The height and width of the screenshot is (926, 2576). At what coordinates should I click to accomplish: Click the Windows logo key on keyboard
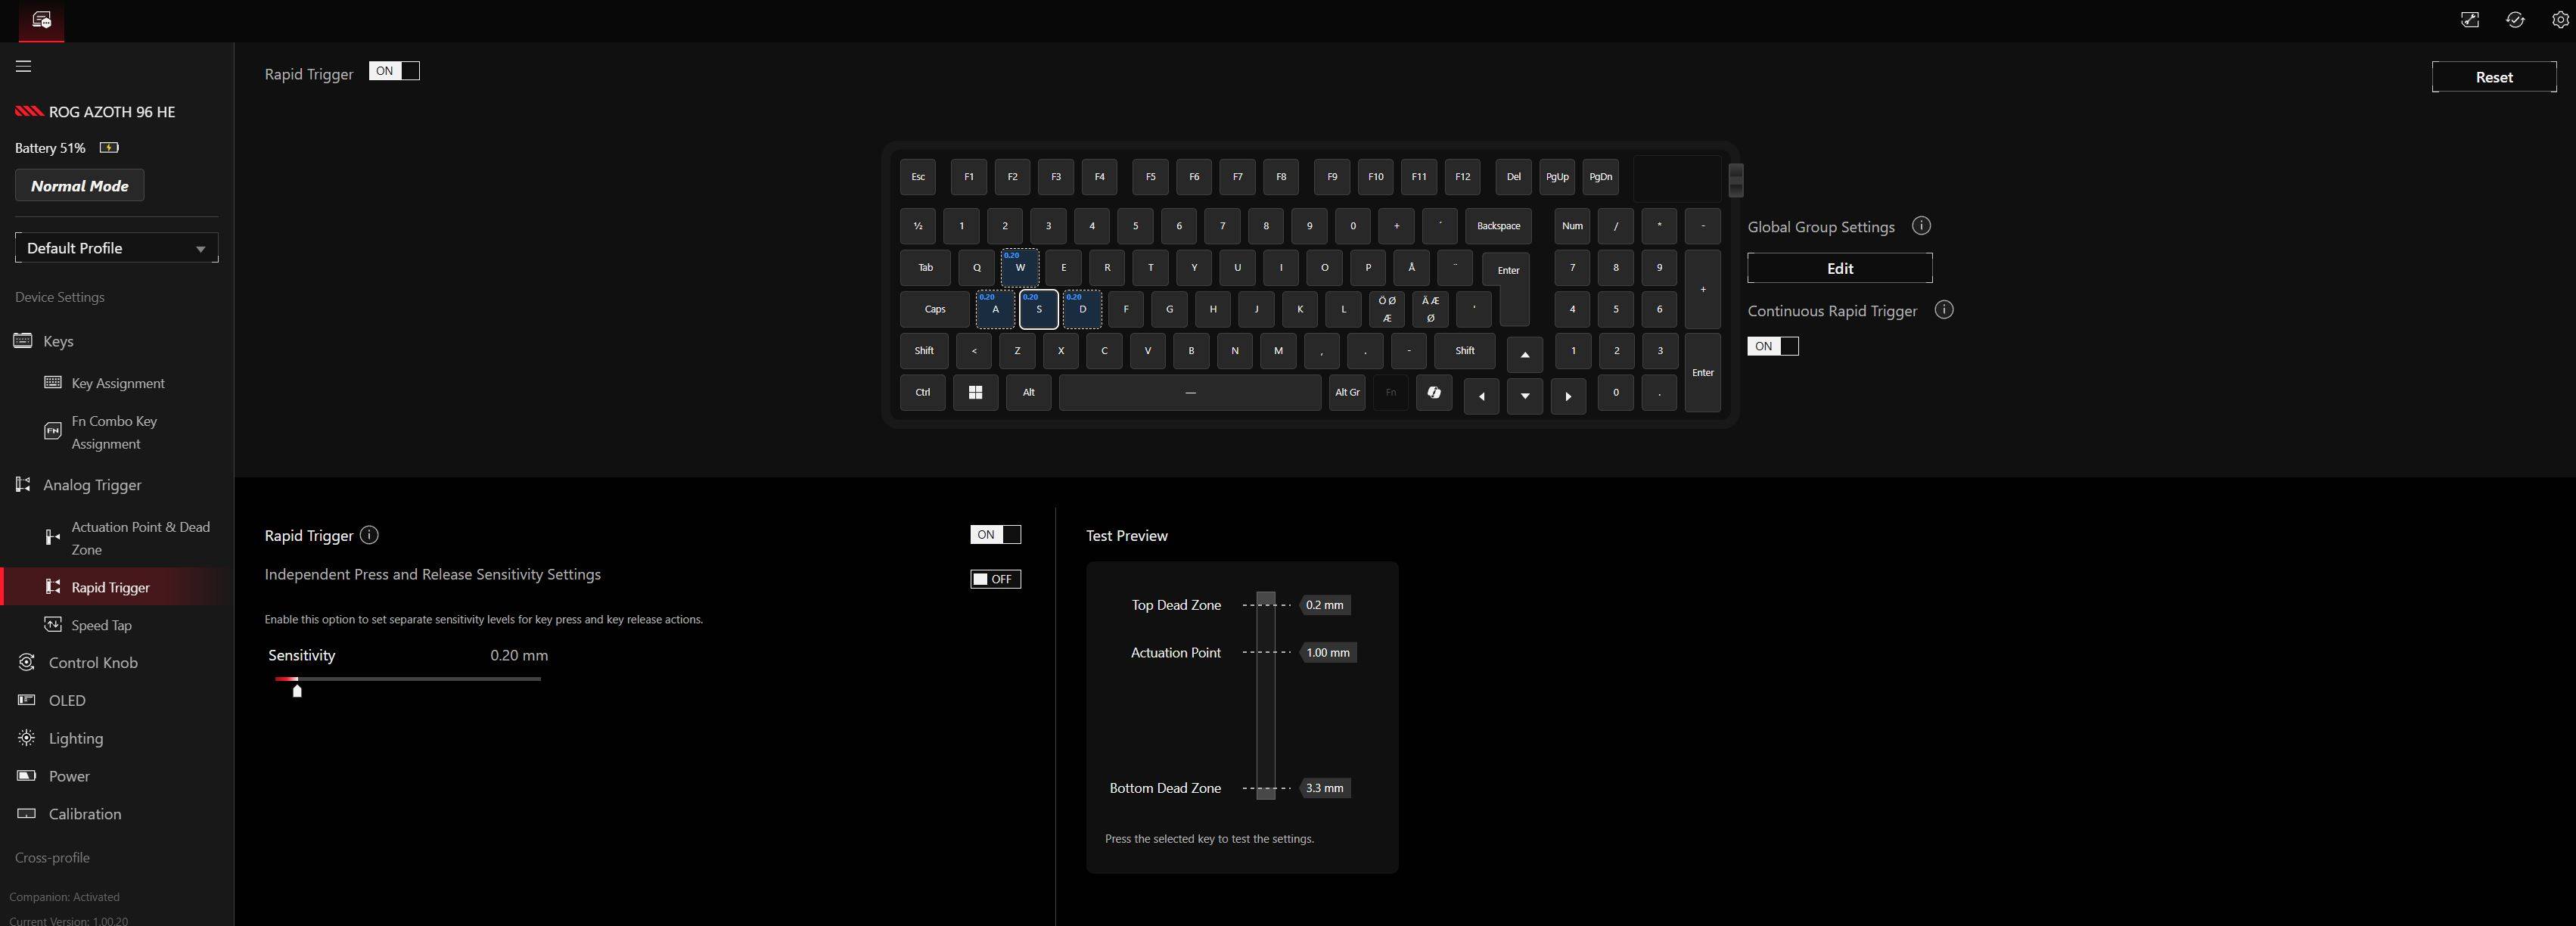click(975, 392)
